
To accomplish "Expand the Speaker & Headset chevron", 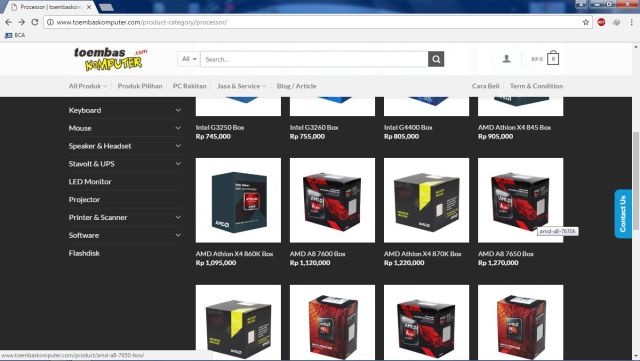I will (178, 146).
